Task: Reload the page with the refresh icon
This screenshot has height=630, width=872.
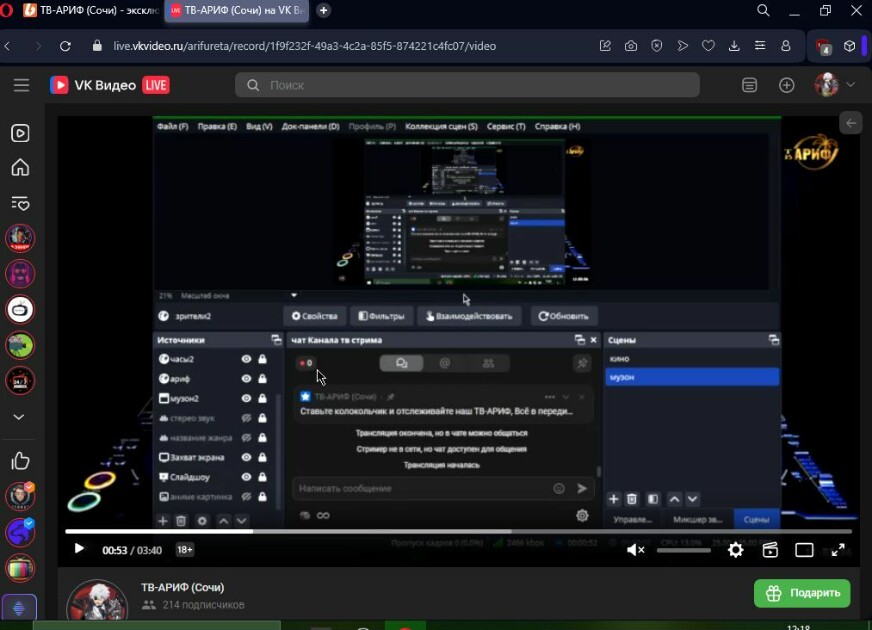Action: 65,46
